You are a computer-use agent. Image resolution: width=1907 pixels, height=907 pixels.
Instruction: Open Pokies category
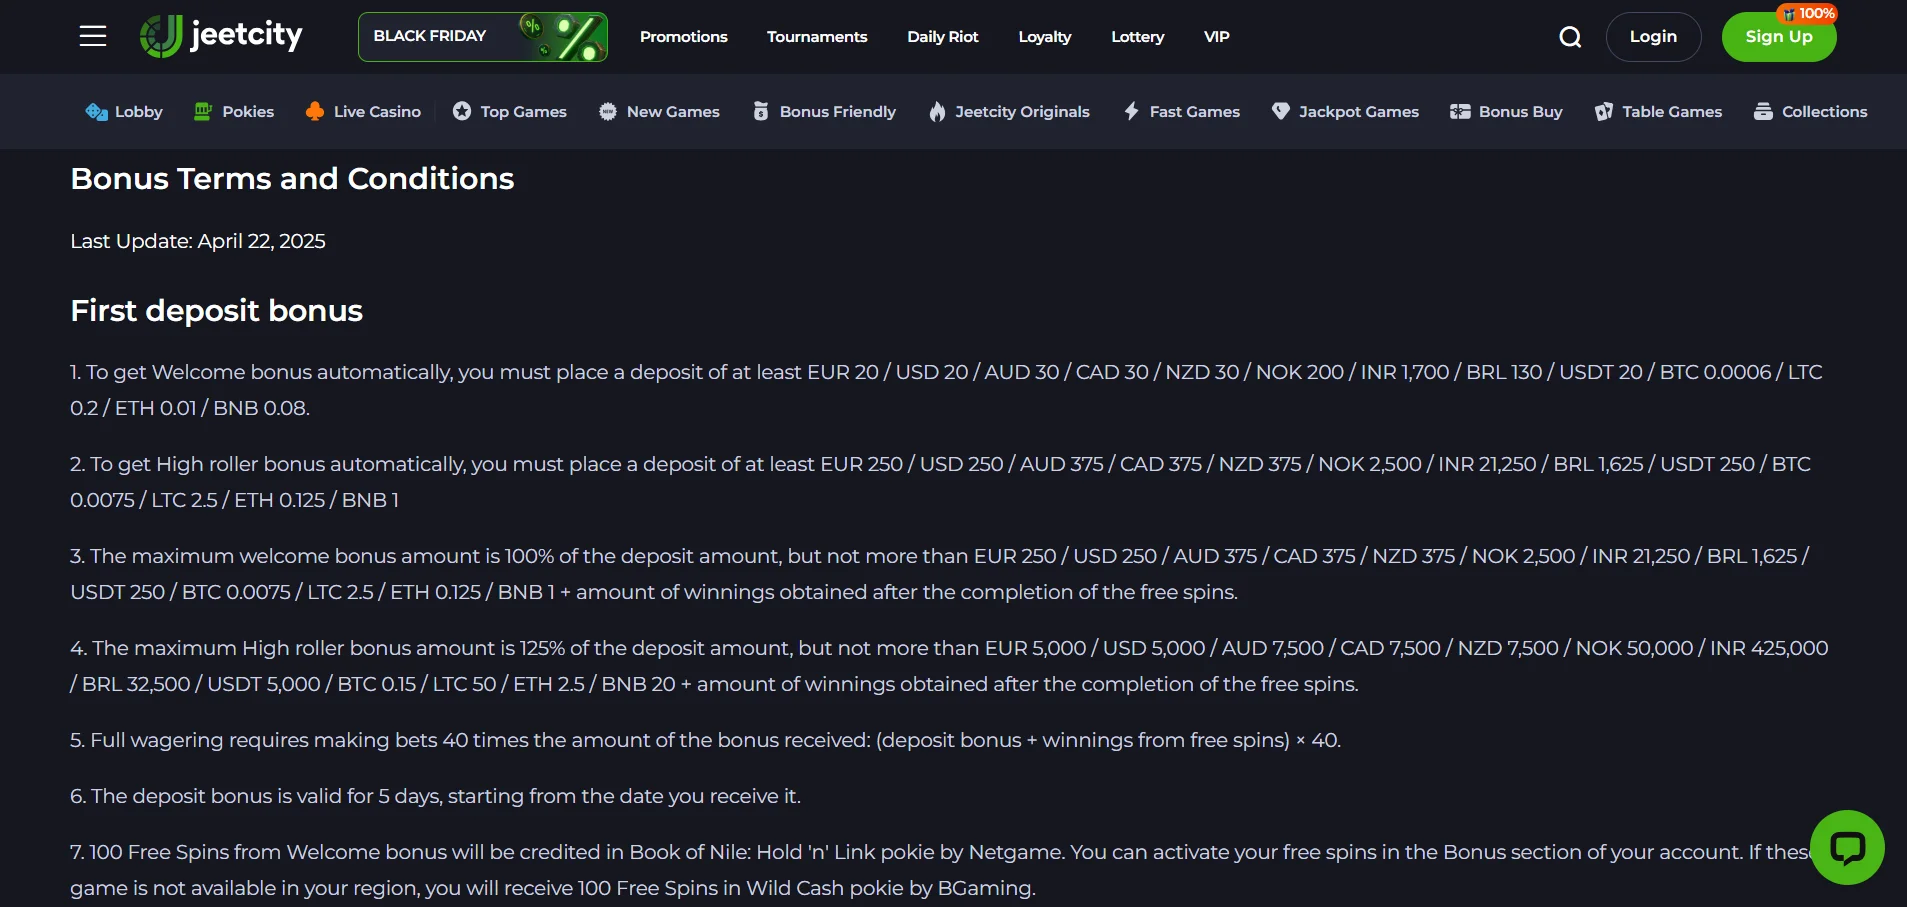point(234,112)
